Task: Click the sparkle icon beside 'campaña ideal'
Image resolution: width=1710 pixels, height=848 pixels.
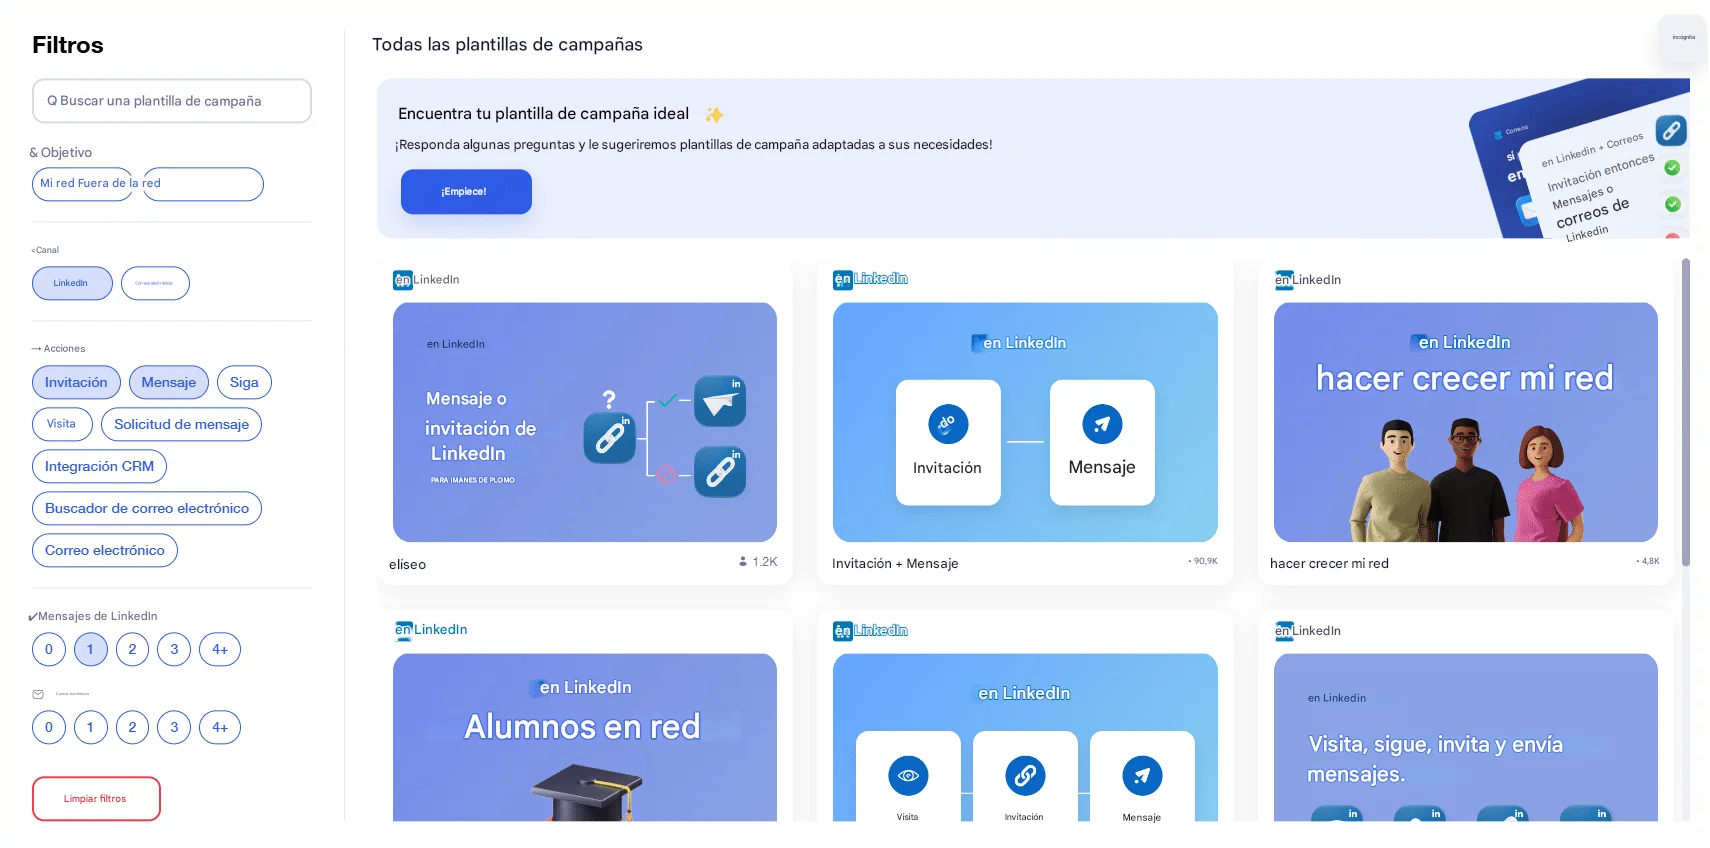Action: point(714,115)
